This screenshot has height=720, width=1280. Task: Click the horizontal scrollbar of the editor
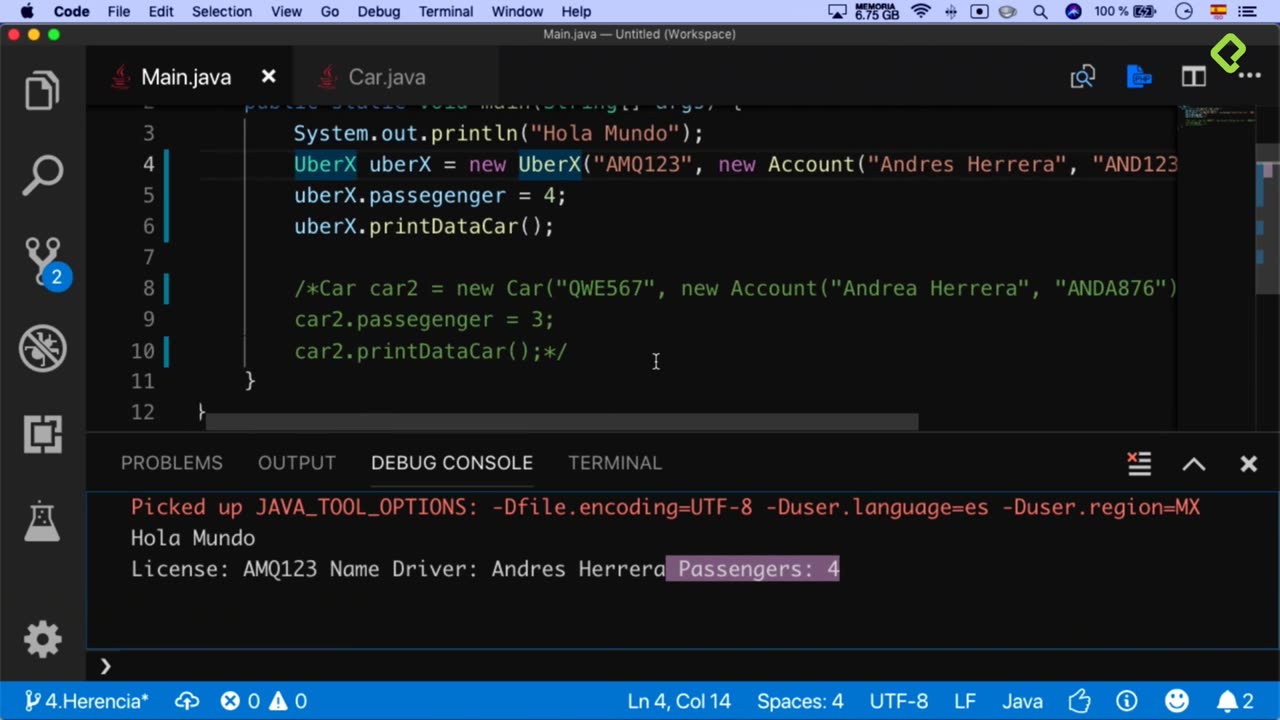[561, 422]
